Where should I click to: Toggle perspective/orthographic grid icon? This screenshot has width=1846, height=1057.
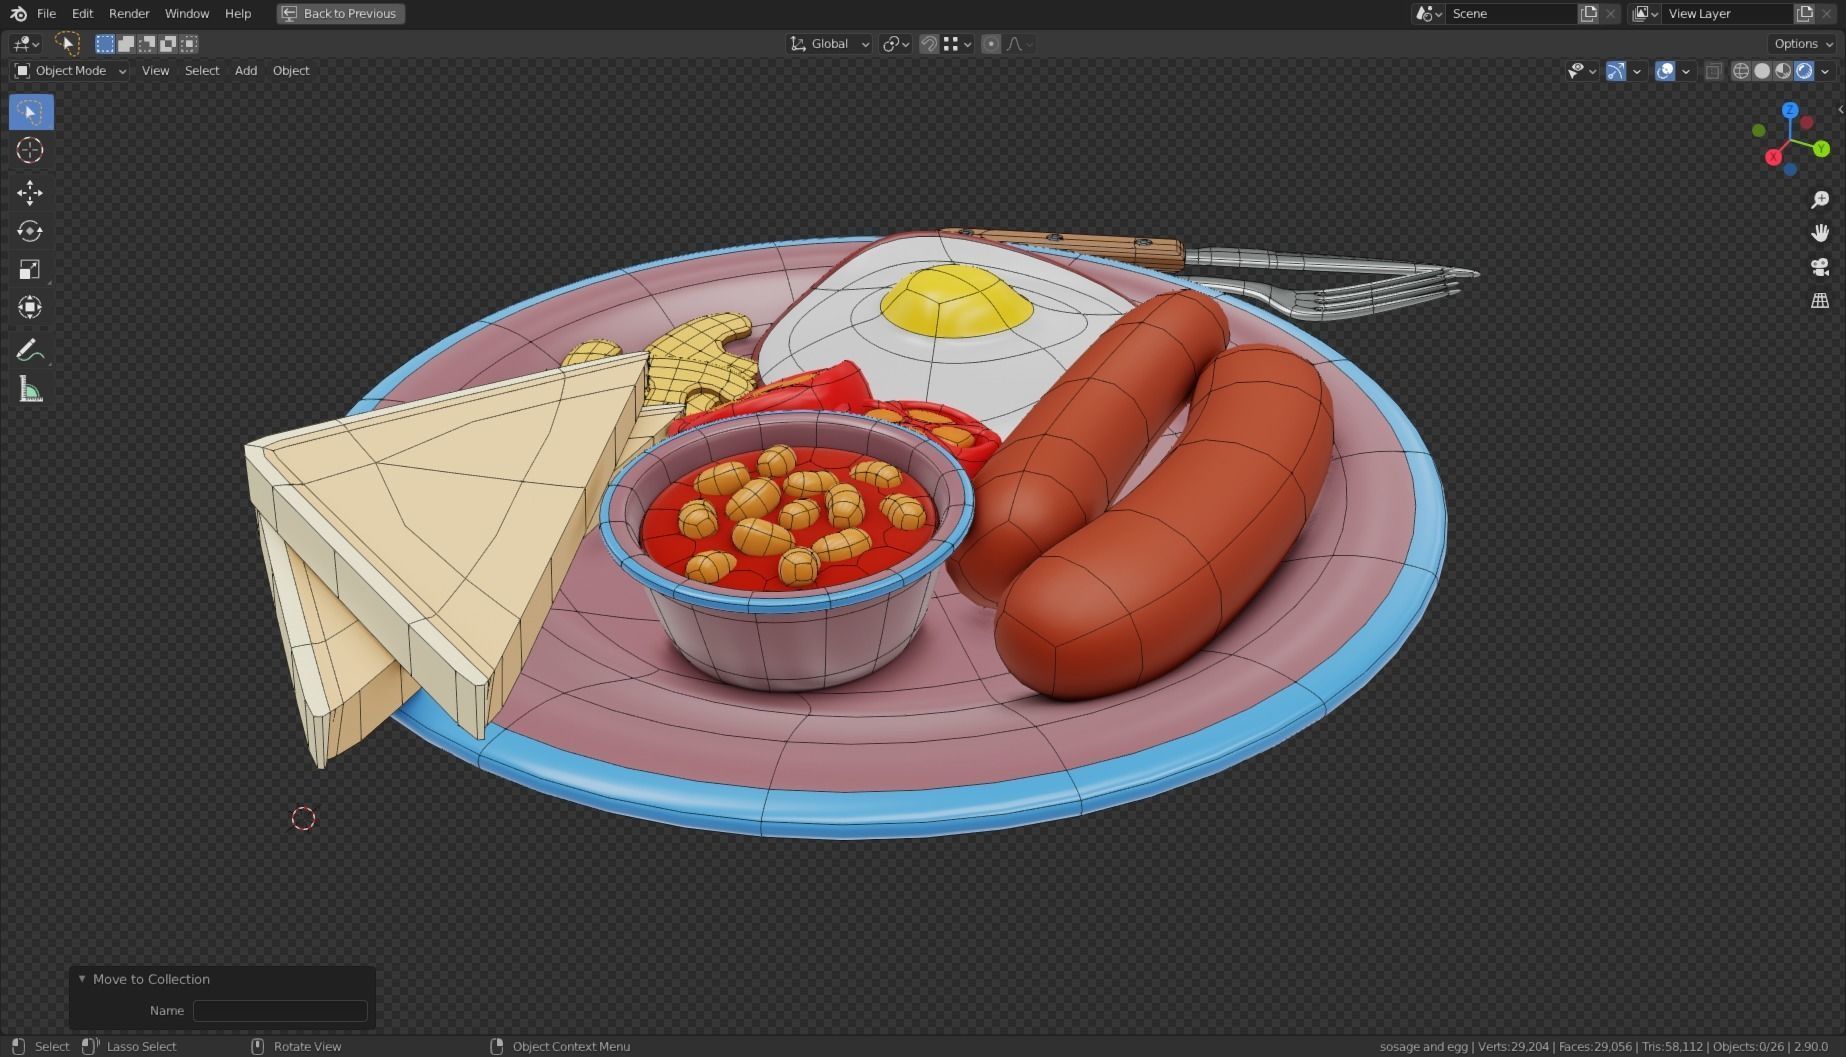[x=1820, y=300]
